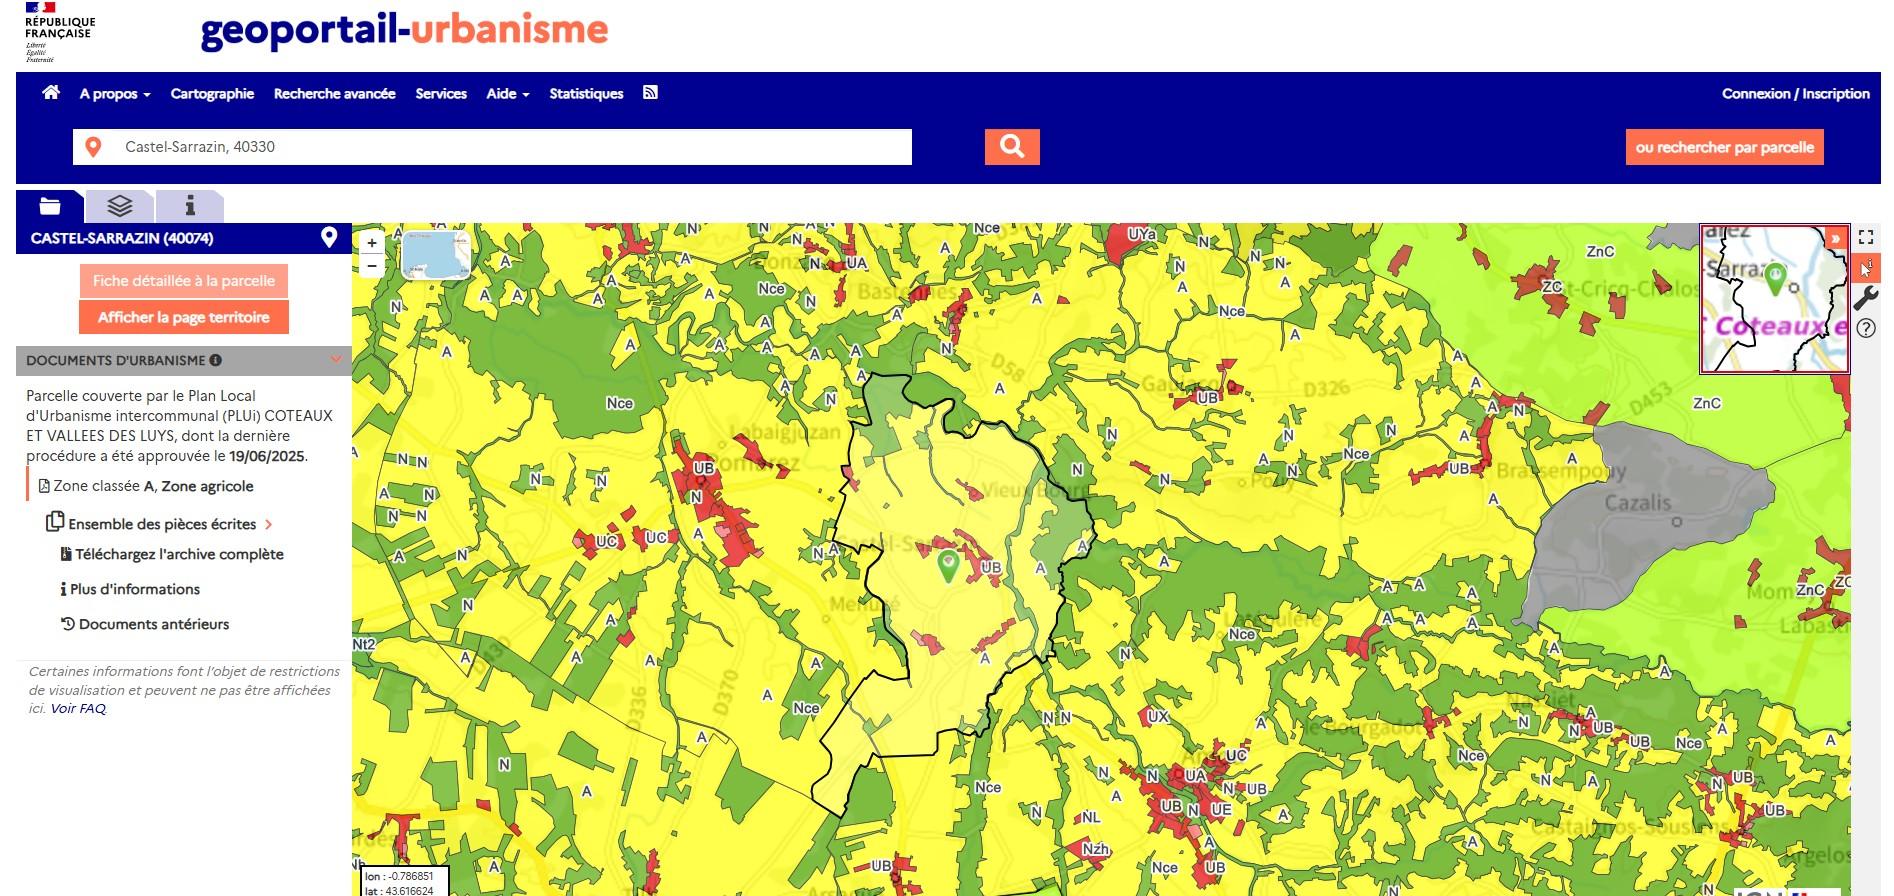The width and height of the screenshot is (1894, 896).
Task: Collapse the overview mini-map with double chevron
Action: point(1836,238)
